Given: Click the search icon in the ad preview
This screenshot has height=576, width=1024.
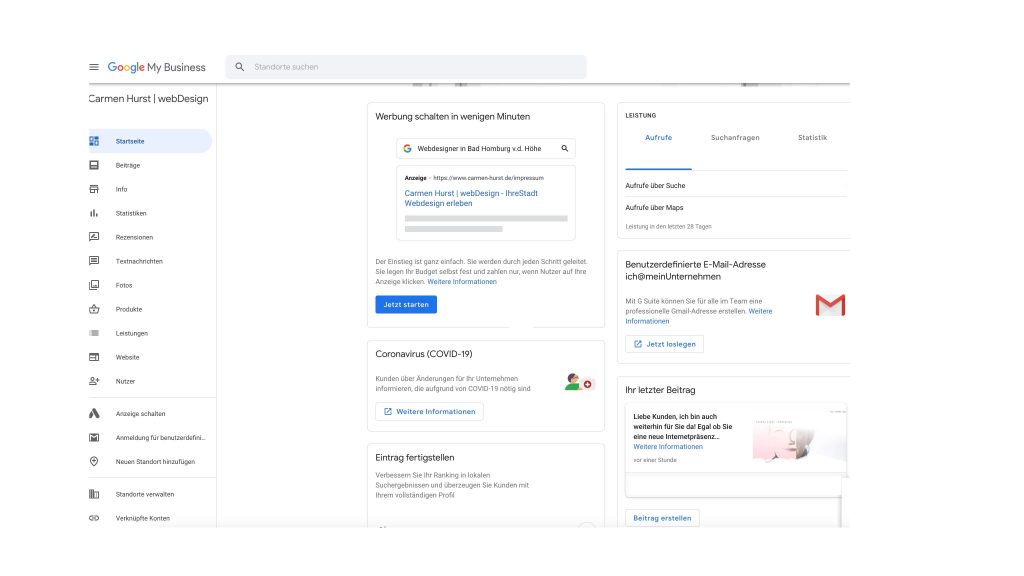Looking at the screenshot, I should pyautogui.click(x=565, y=148).
